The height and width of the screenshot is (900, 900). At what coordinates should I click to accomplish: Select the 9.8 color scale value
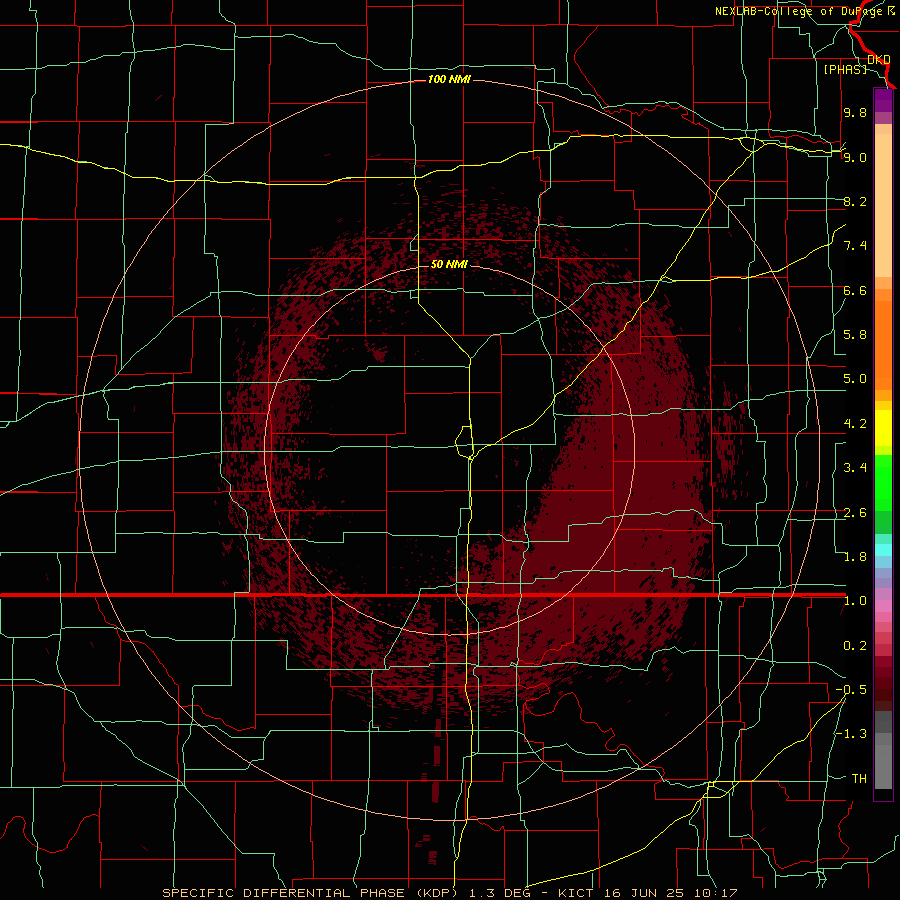click(855, 112)
